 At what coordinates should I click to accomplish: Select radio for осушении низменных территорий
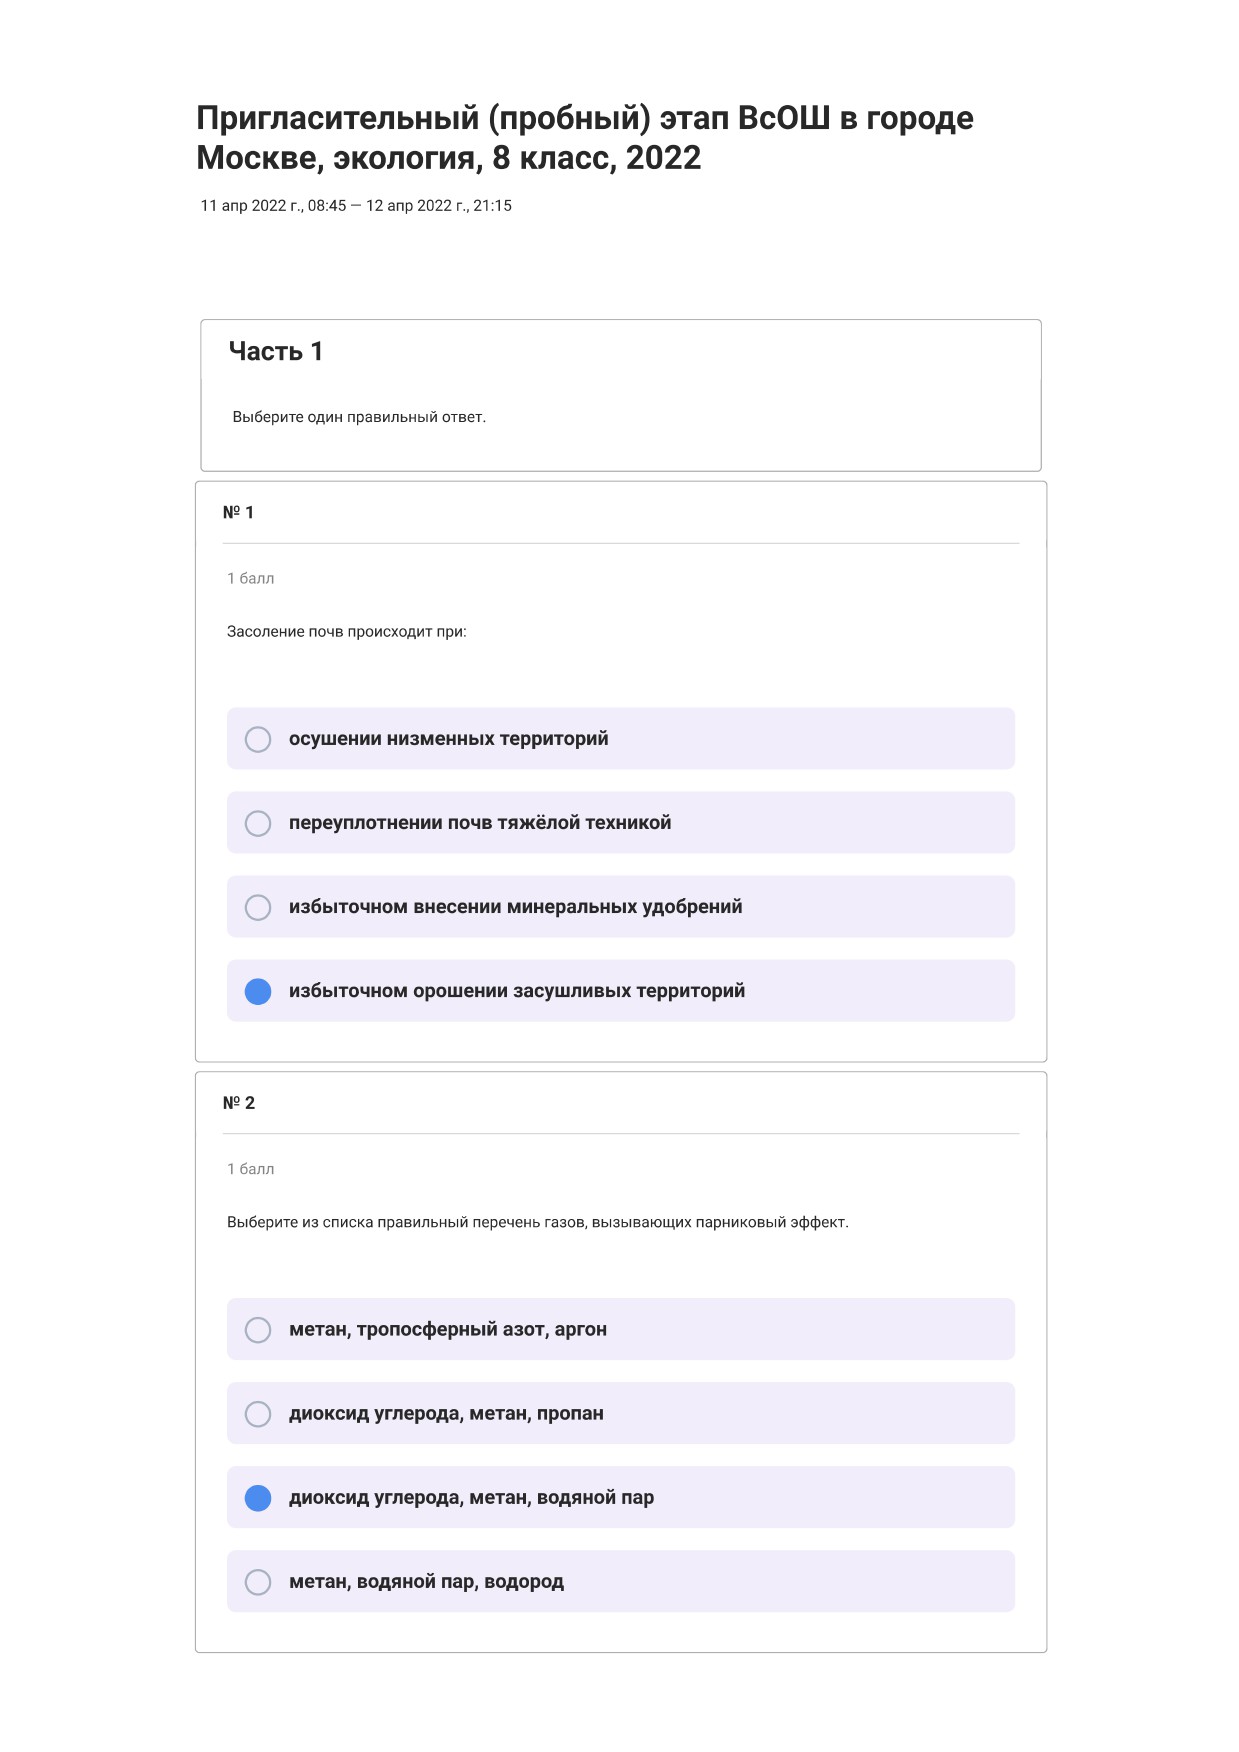click(258, 739)
